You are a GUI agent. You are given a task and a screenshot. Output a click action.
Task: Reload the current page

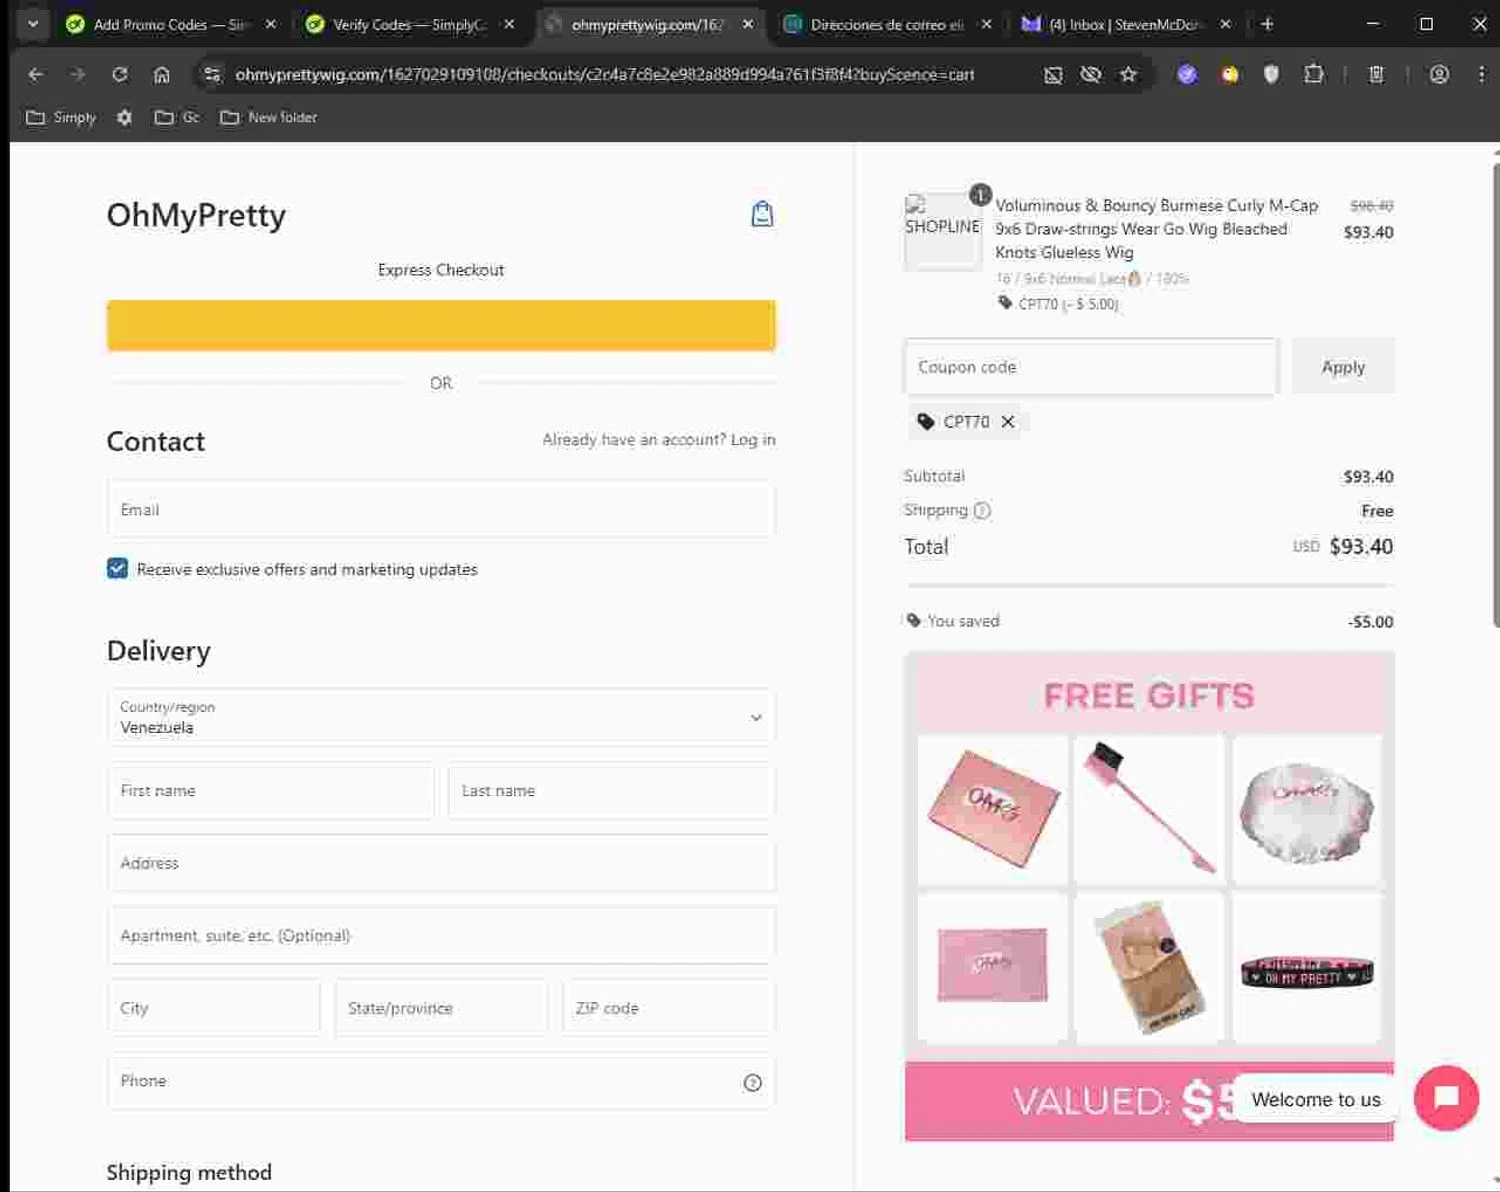[x=120, y=74]
